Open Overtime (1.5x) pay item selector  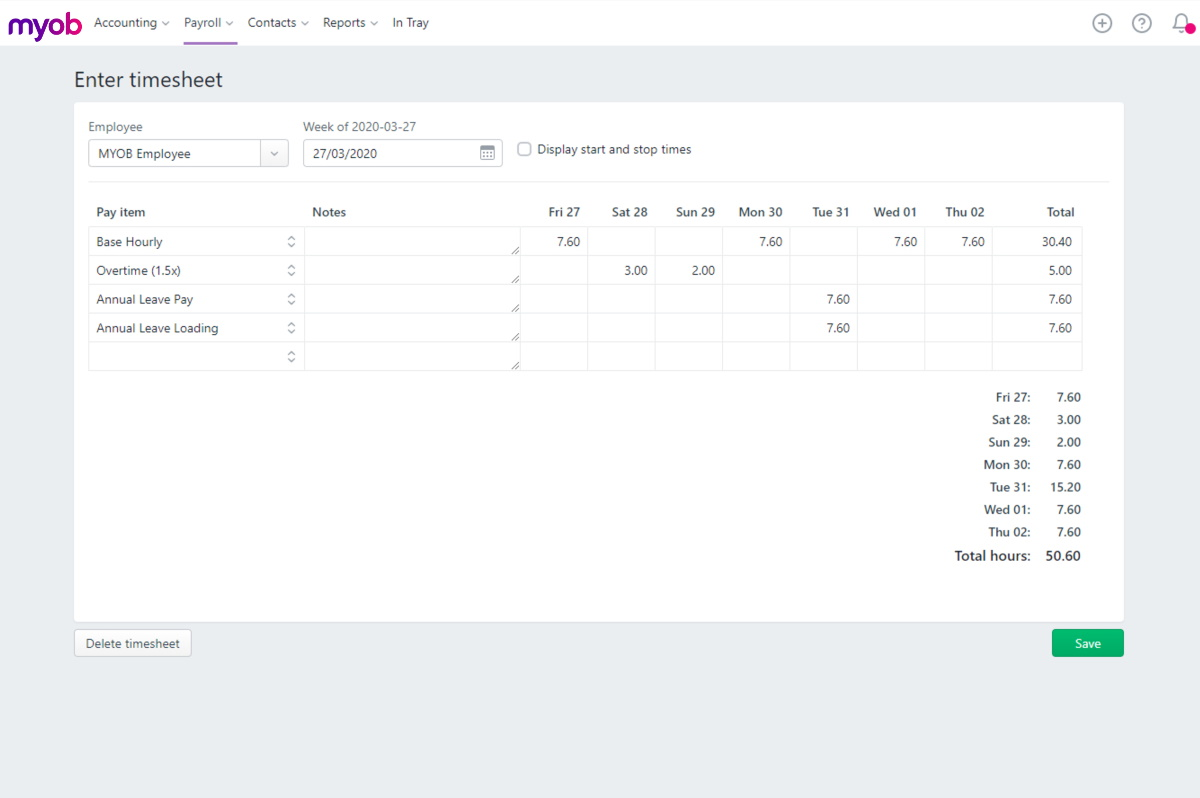[291, 271]
